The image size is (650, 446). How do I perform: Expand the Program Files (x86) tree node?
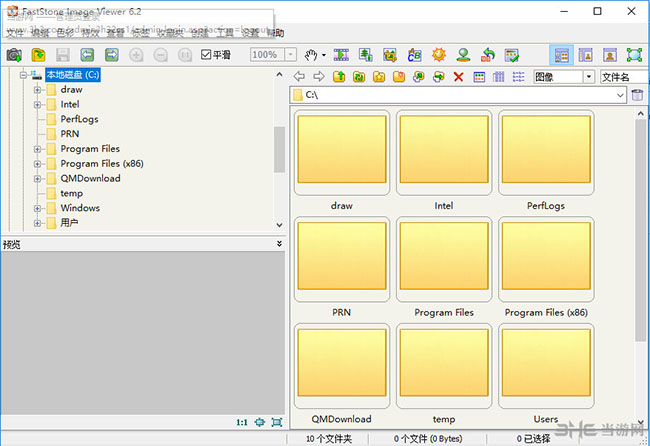pos(37,164)
